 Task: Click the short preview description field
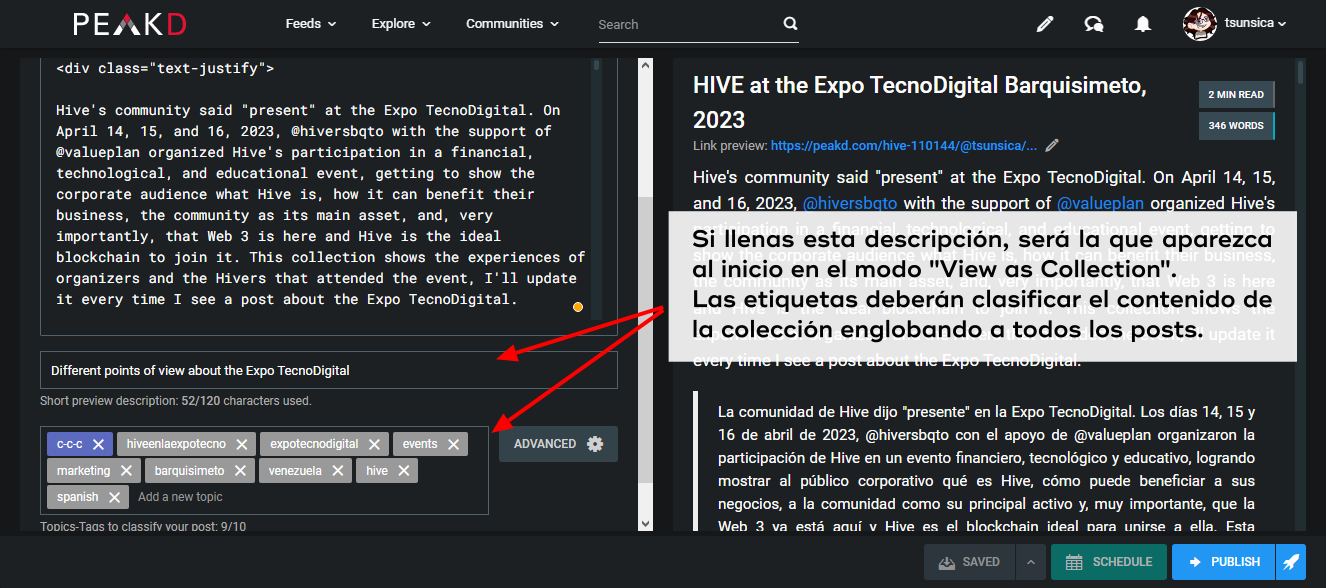point(329,370)
